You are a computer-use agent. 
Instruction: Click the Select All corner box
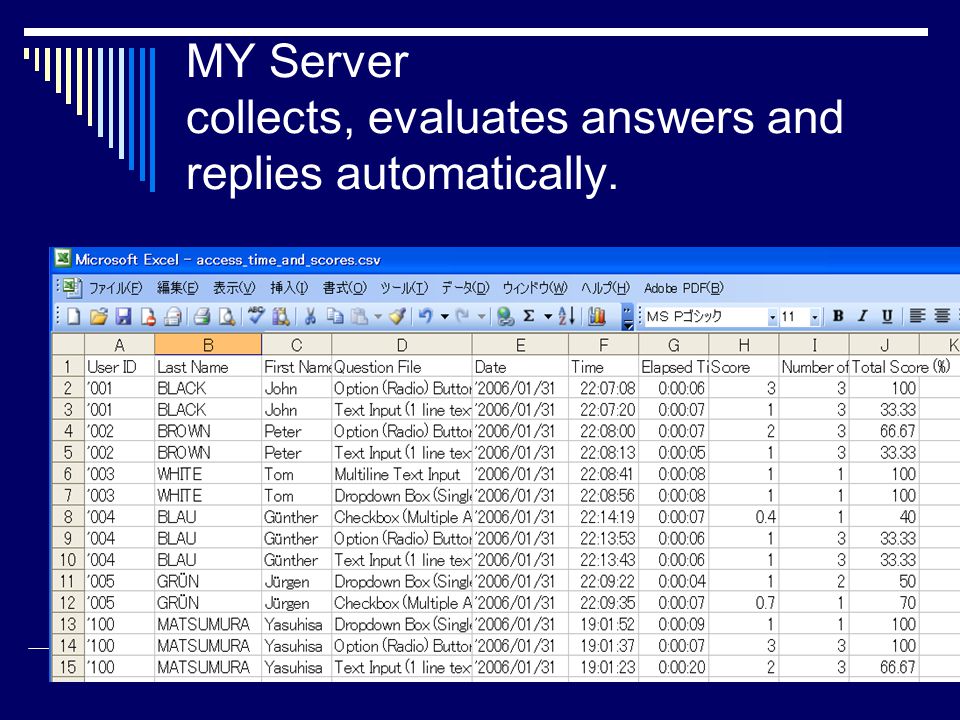[x=68, y=345]
